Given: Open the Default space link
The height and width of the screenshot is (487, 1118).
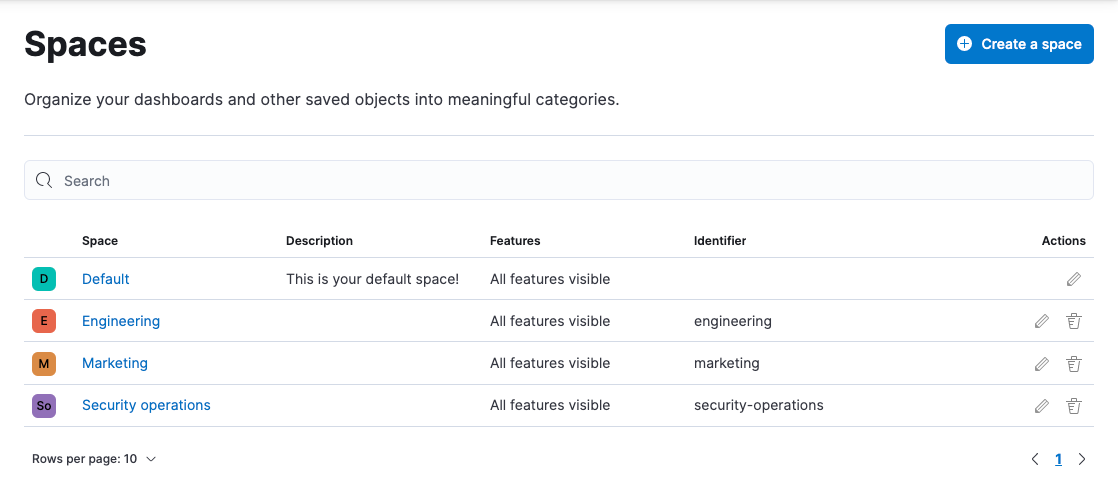Looking at the screenshot, I should [x=106, y=279].
